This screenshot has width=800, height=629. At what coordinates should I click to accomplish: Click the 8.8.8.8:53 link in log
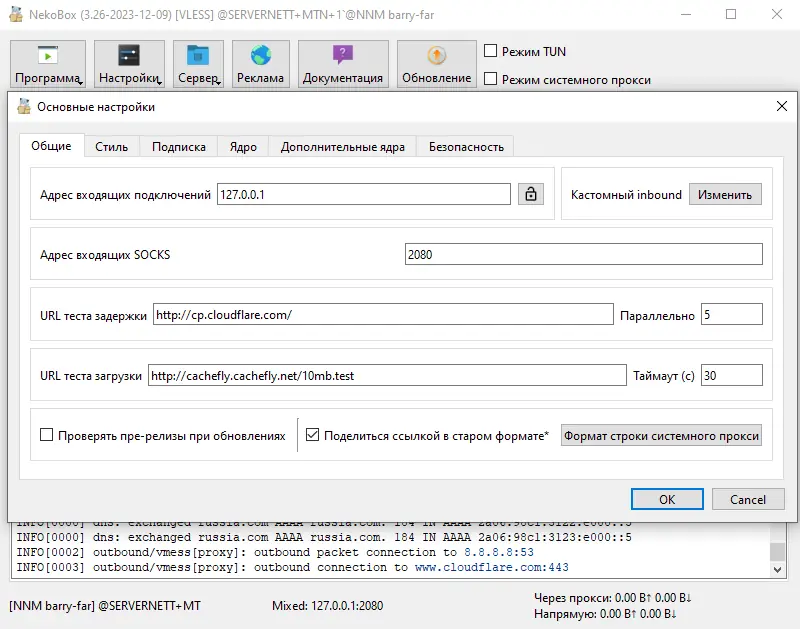pos(498,552)
